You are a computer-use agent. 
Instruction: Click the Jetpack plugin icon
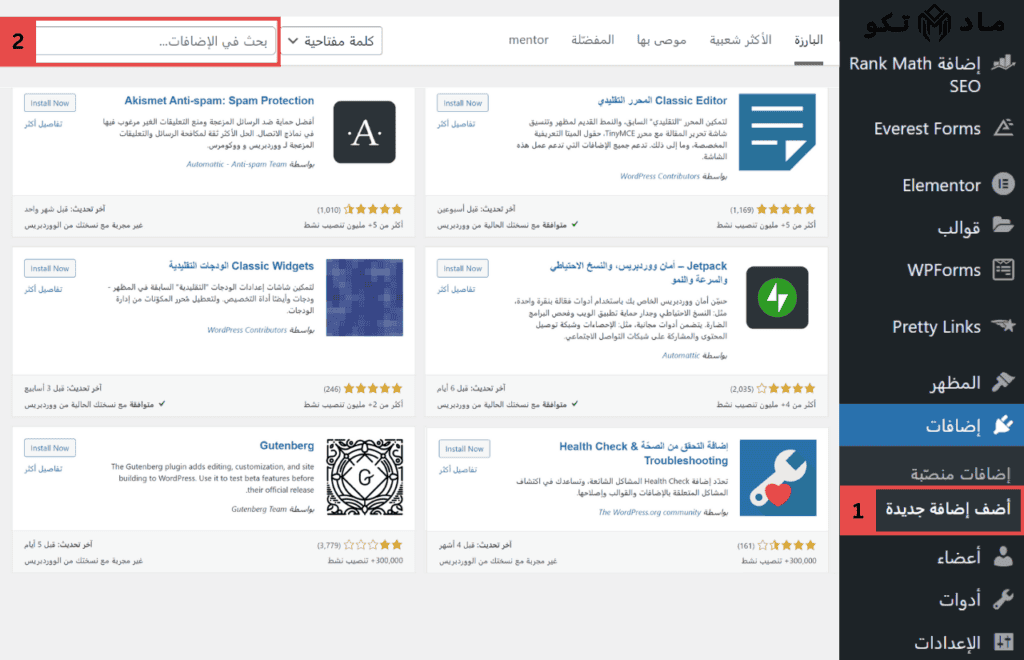click(x=777, y=298)
